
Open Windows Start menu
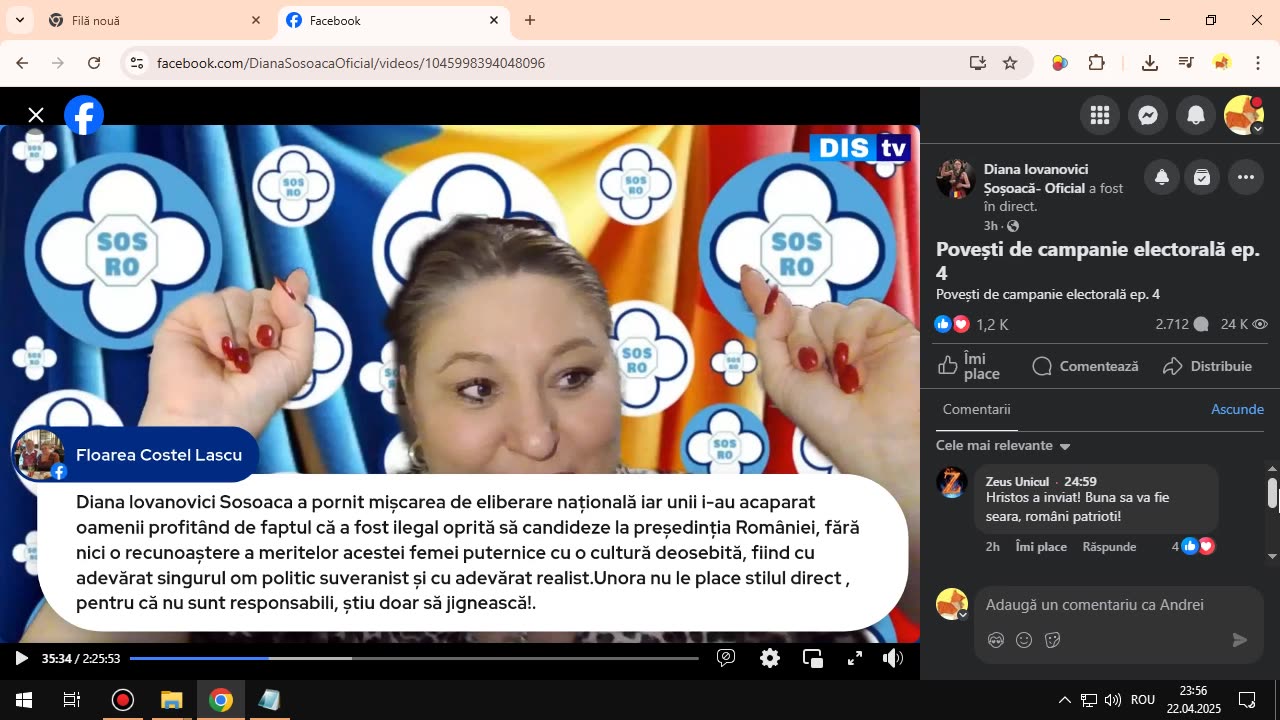[x=24, y=700]
